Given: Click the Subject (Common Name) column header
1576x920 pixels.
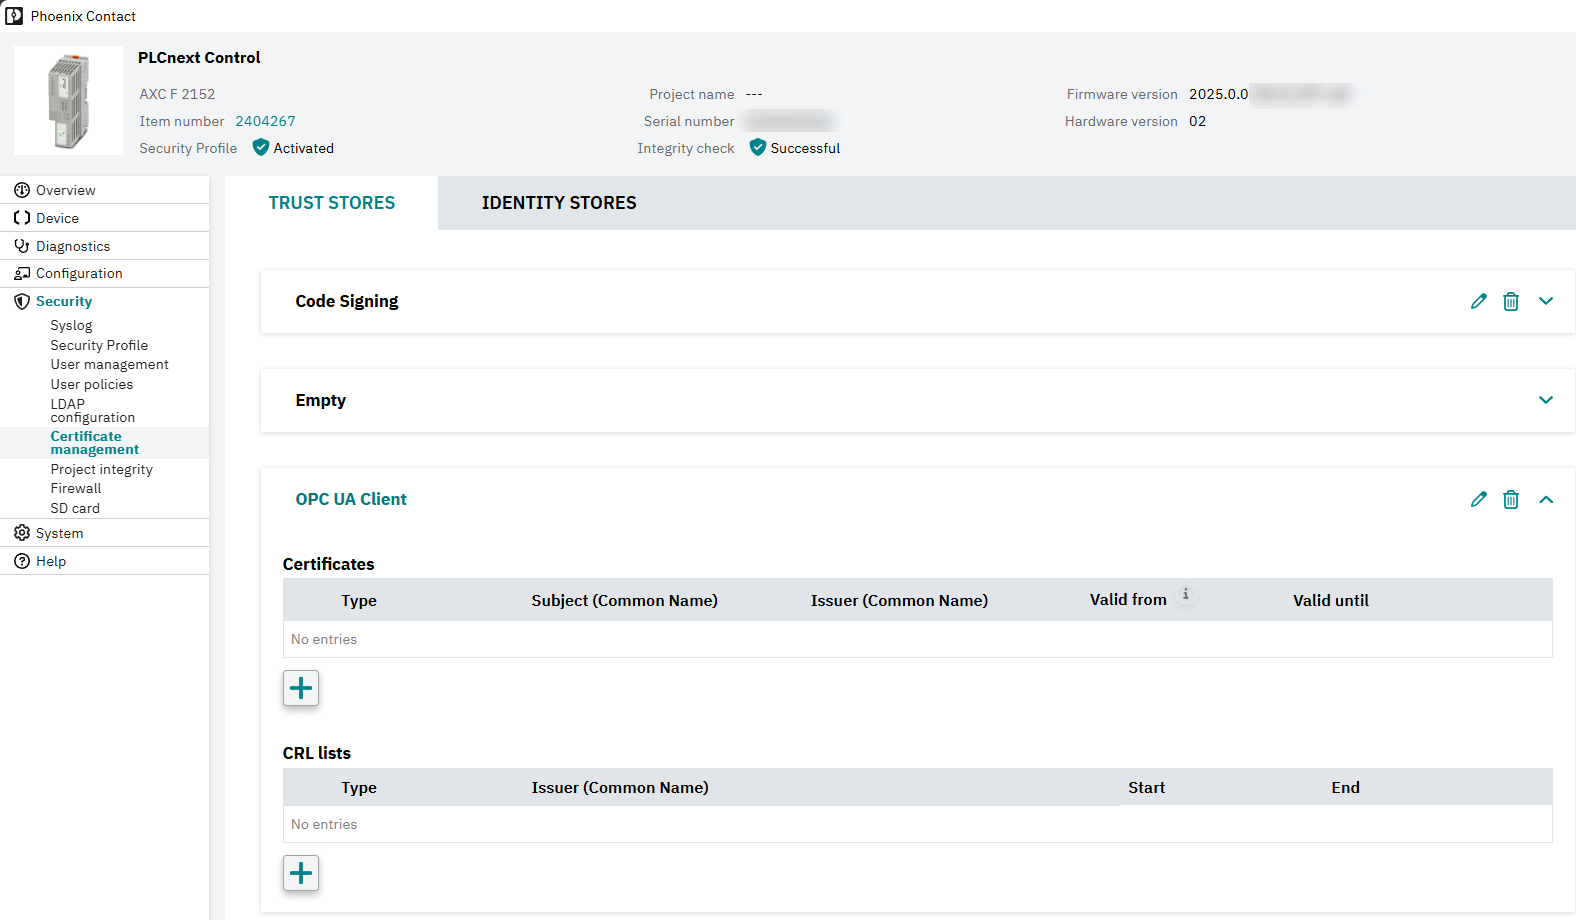Looking at the screenshot, I should [x=624, y=600].
